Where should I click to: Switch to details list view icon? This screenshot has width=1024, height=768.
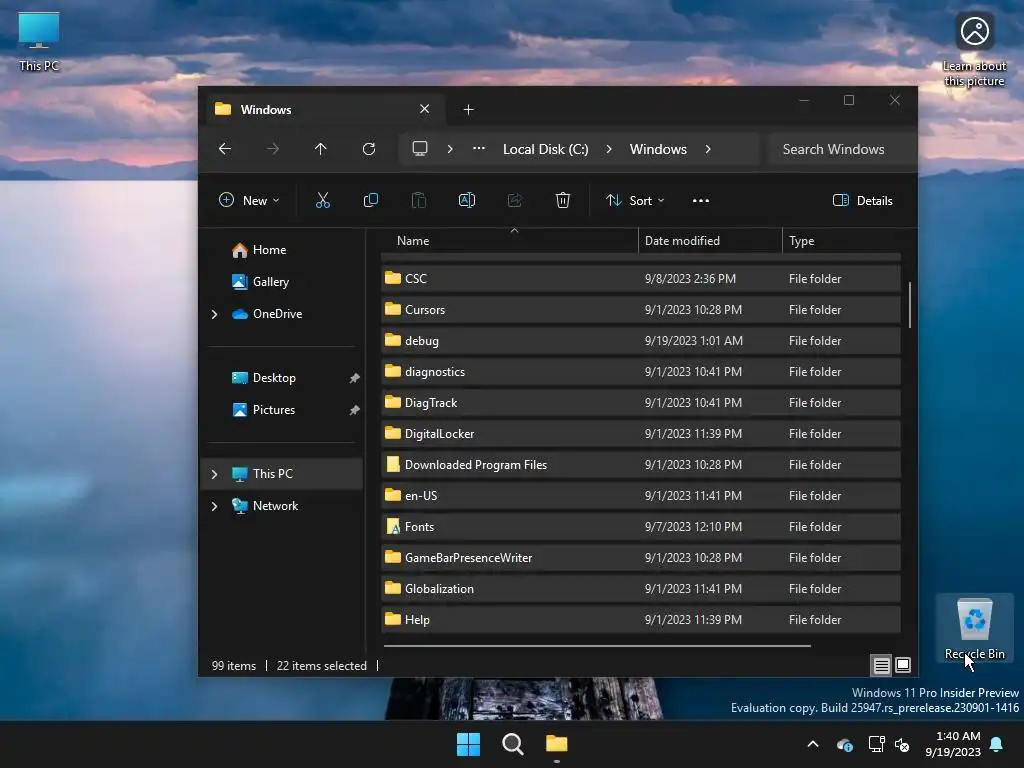click(x=882, y=665)
